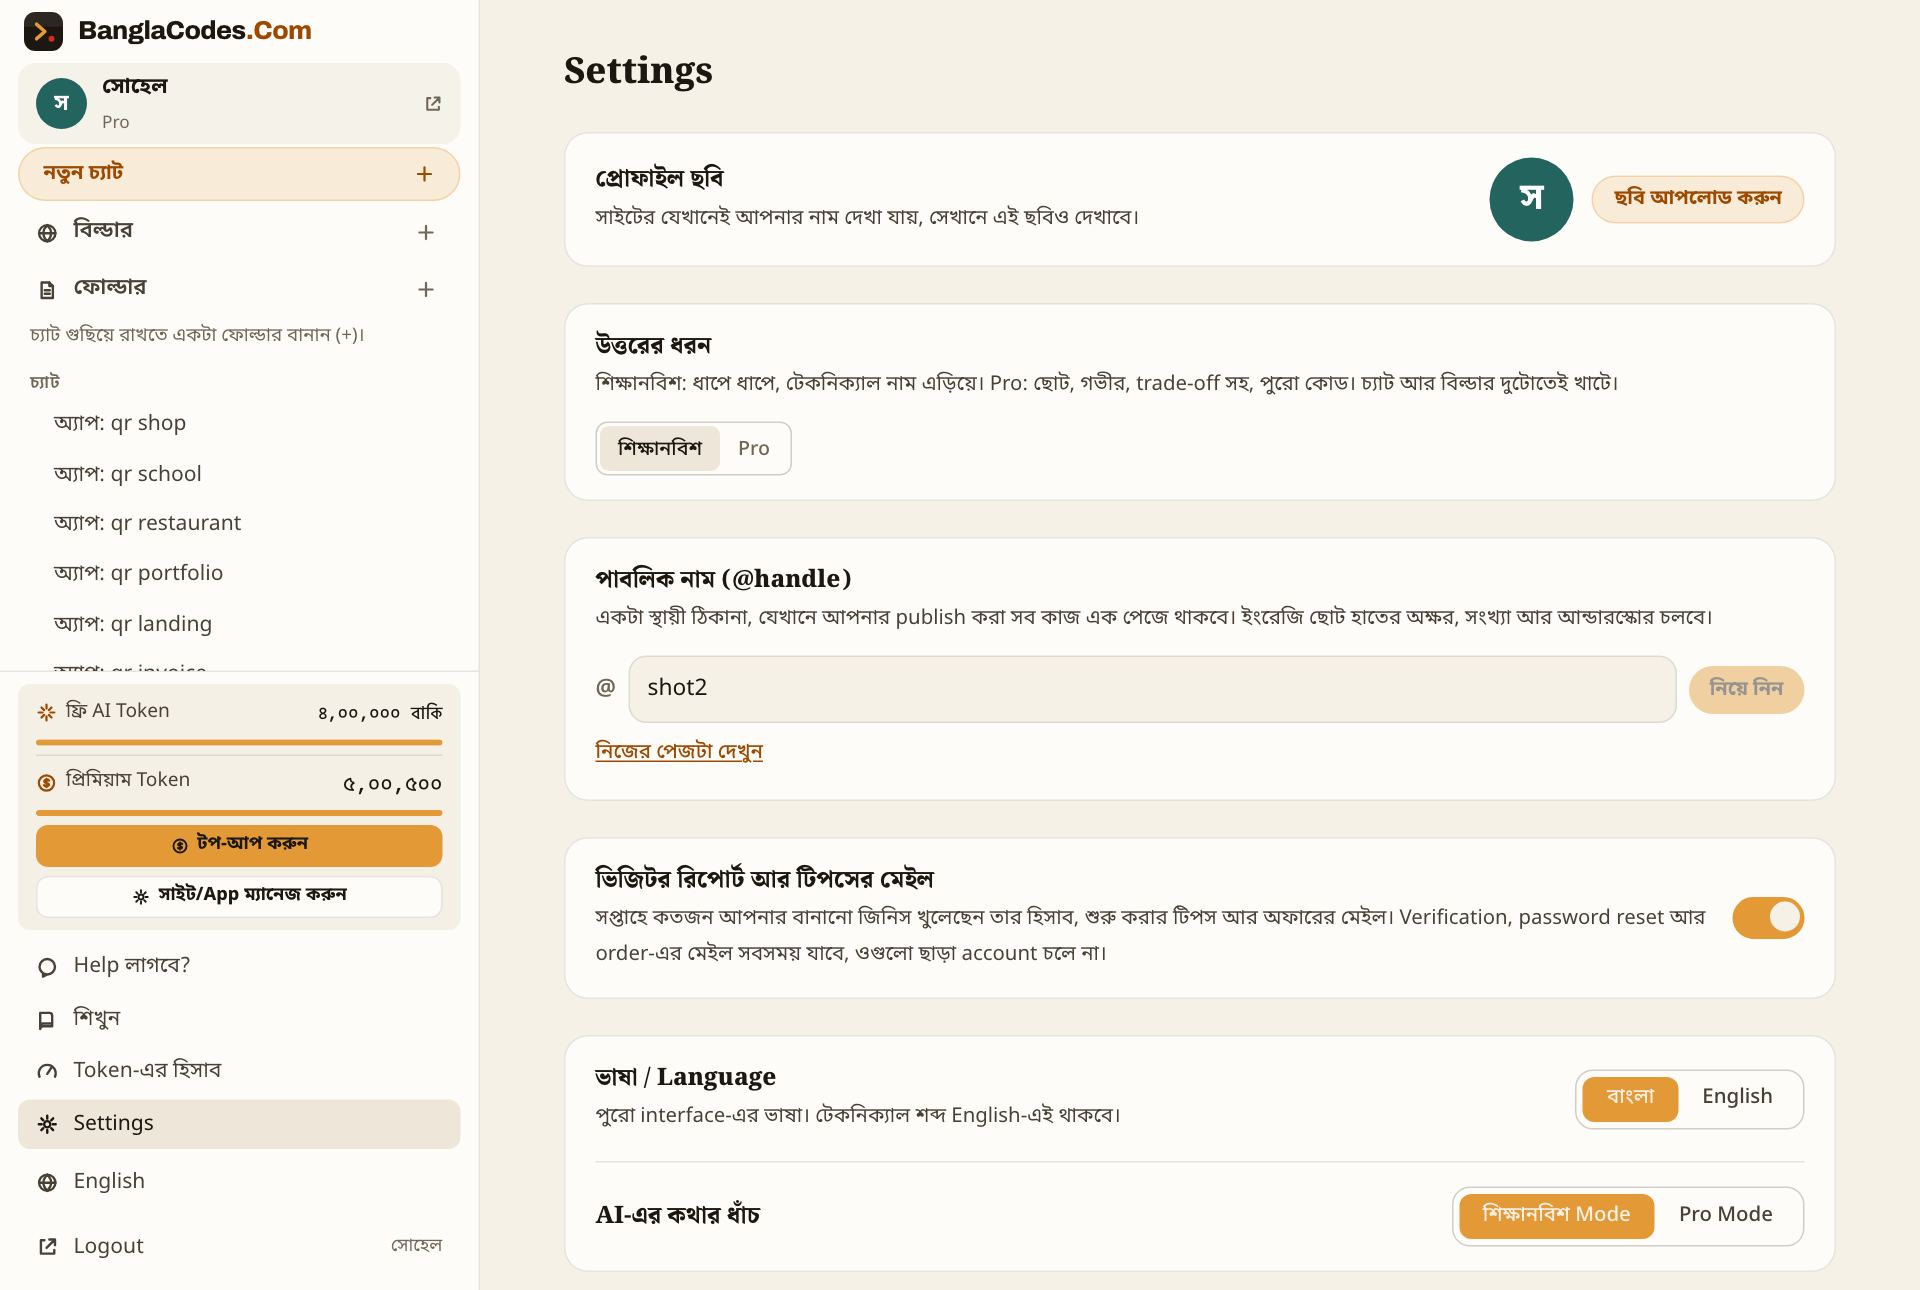Choose Pro Mode for AI tone
Screen dimensions: 1920x1290
pos(1726,1216)
